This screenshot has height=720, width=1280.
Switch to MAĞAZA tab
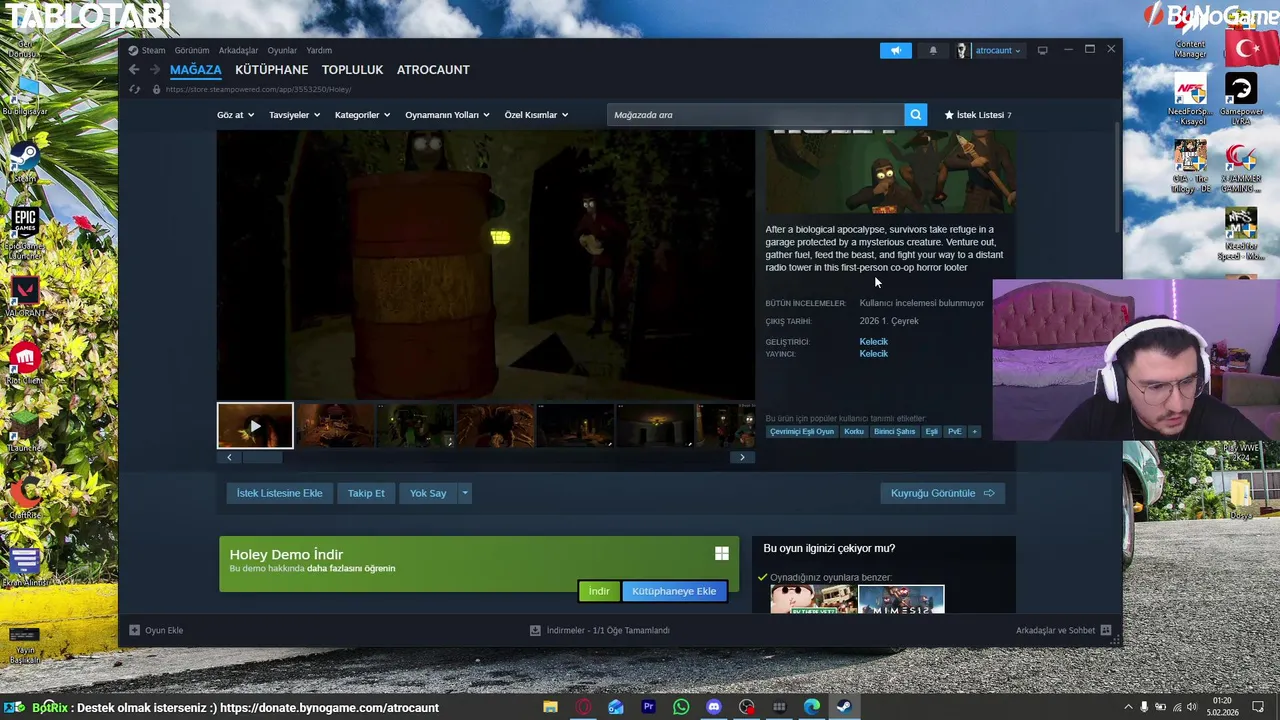click(195, 70)
